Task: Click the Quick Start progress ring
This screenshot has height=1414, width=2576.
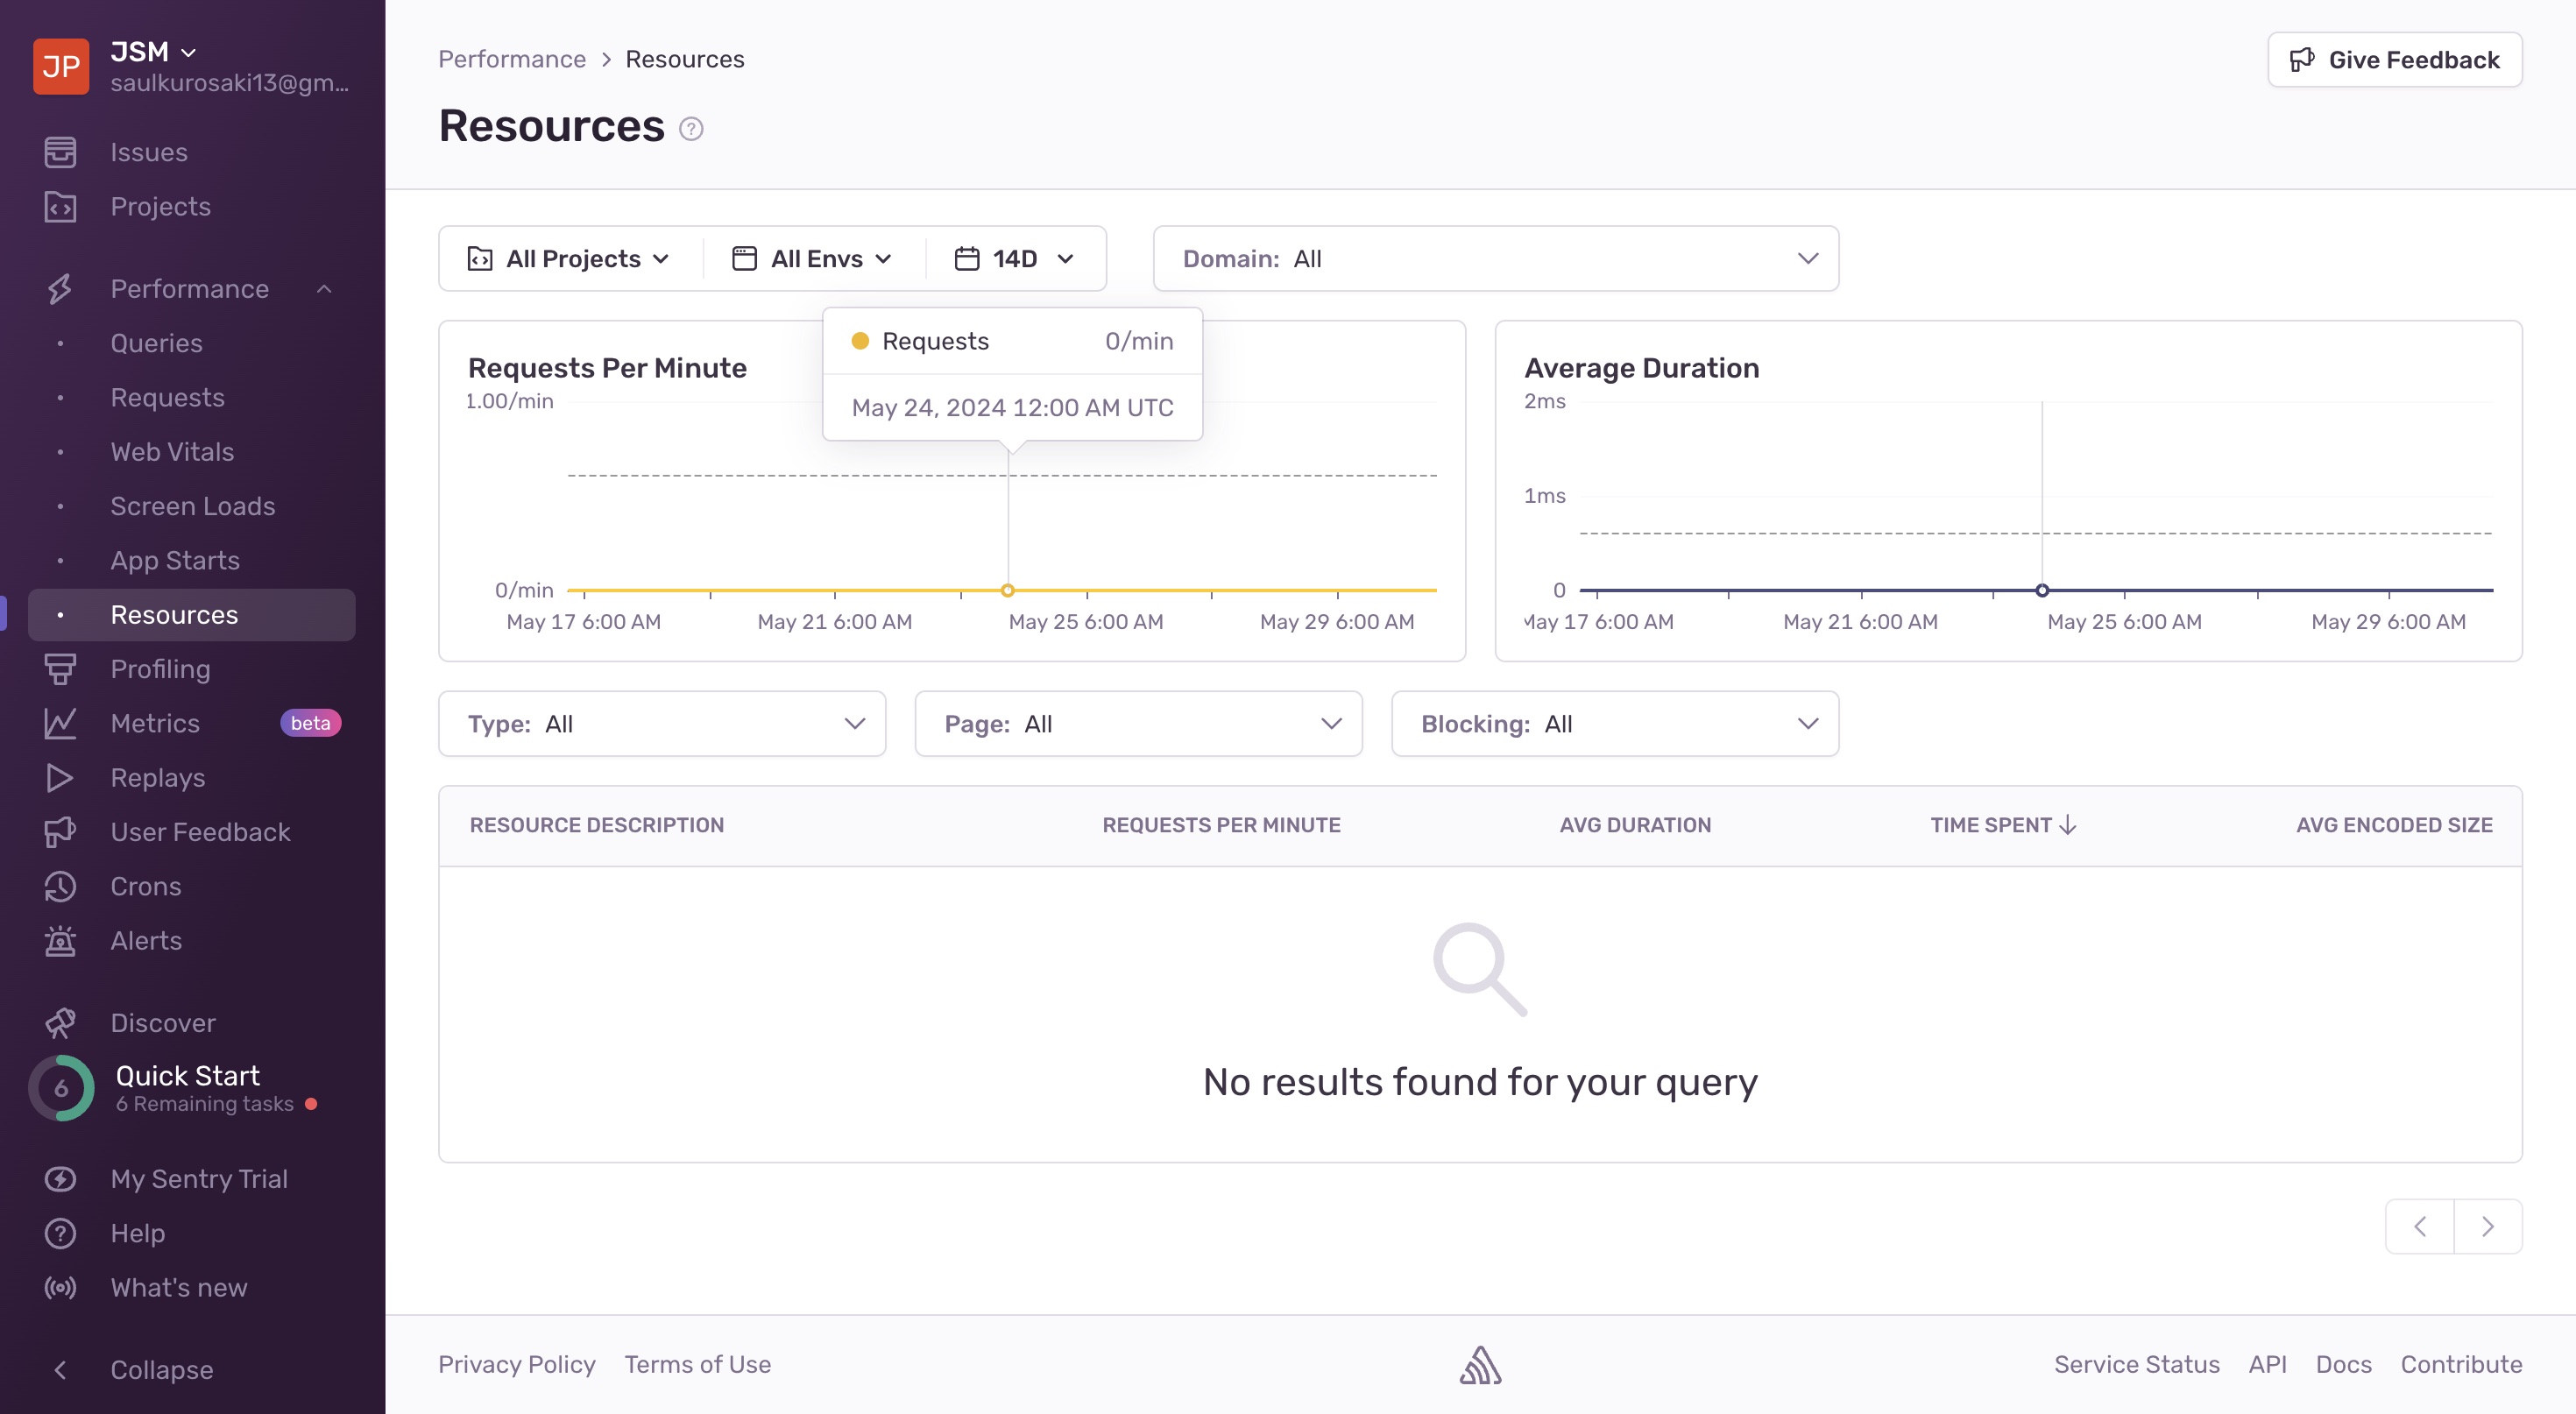Action: [x=62, y=1088]
